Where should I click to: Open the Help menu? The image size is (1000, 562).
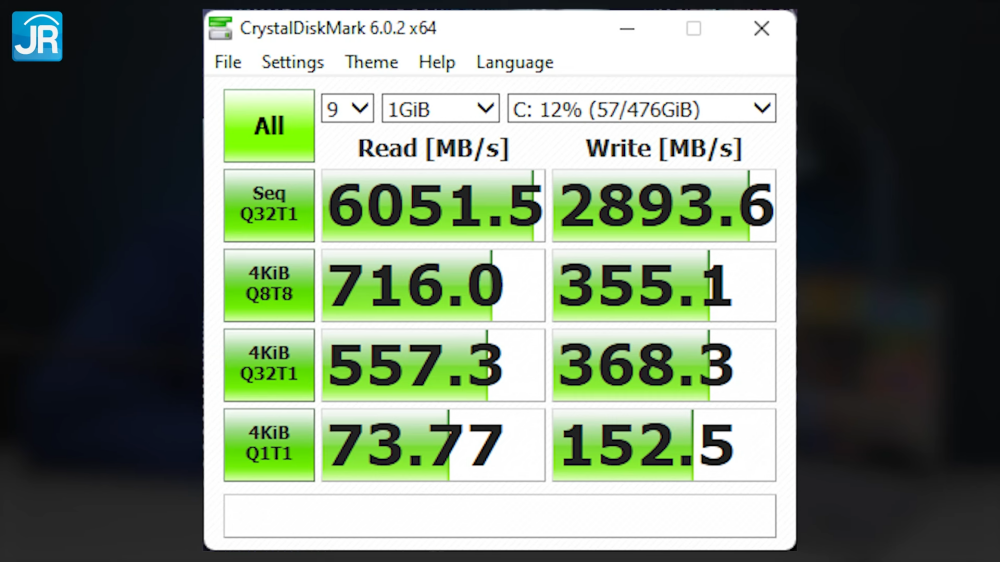tap(437, 63)
